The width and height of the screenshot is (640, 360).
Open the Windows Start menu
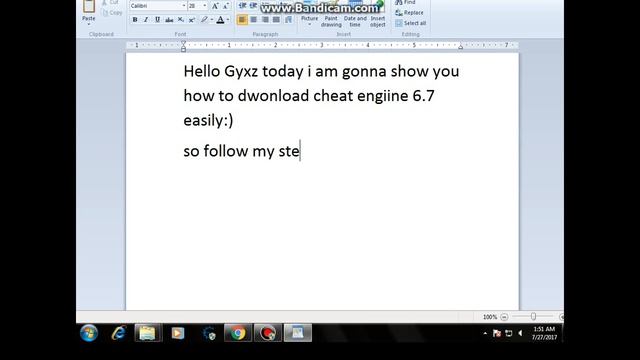pyautogui.click(x=89, y=333)
